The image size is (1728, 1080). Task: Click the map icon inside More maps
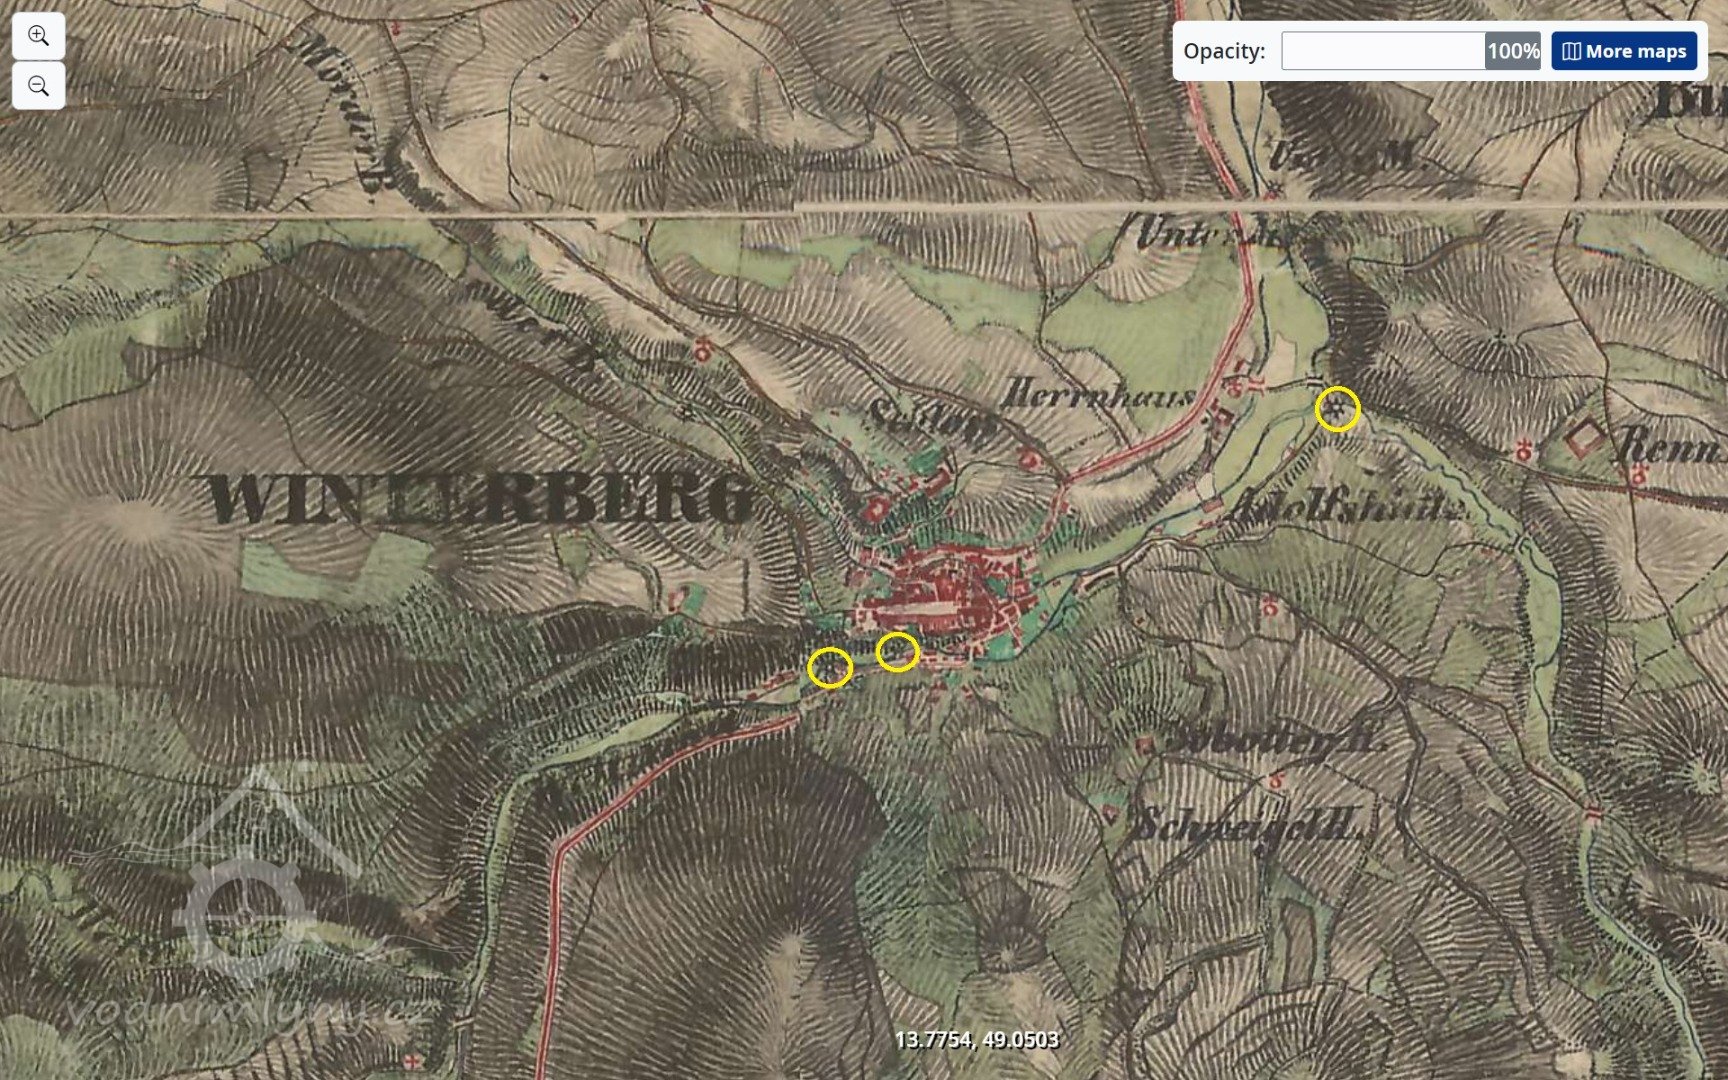click(1571, 51)
